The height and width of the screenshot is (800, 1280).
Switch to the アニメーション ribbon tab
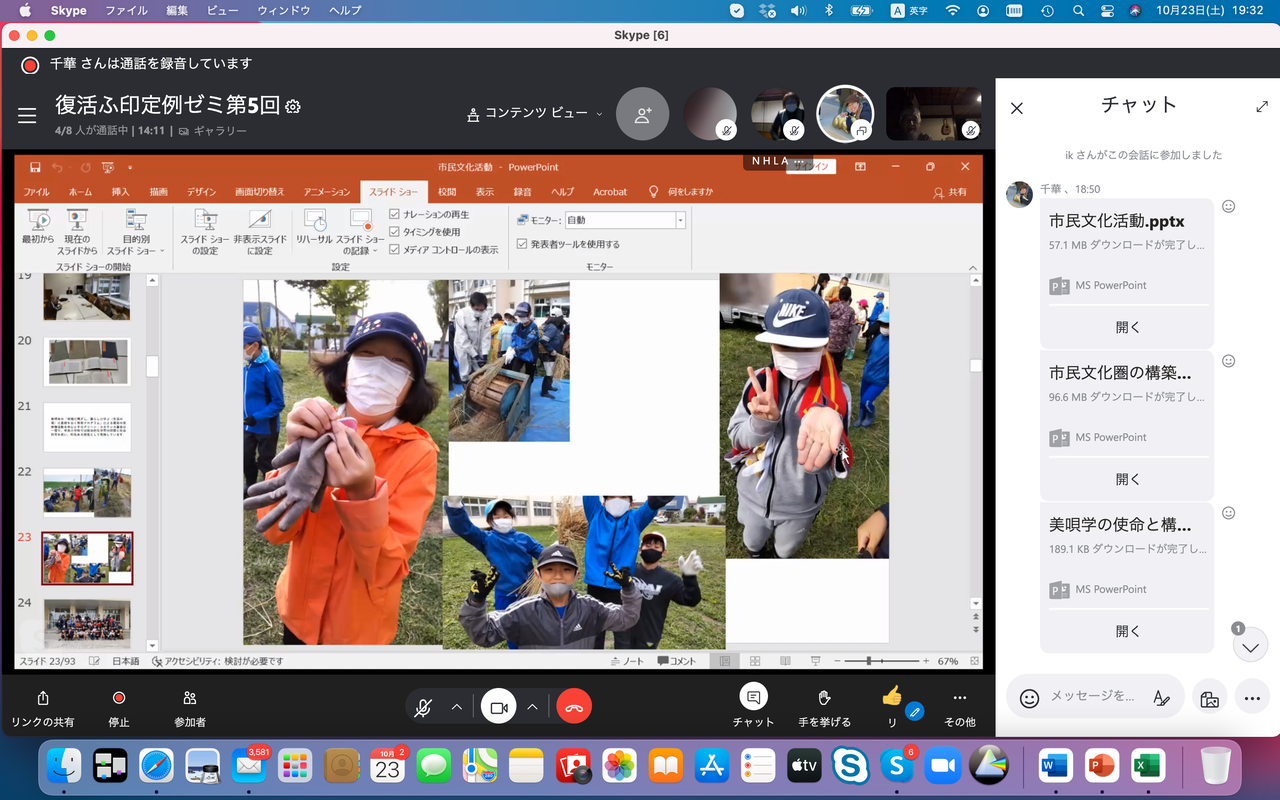pos(327,192)
